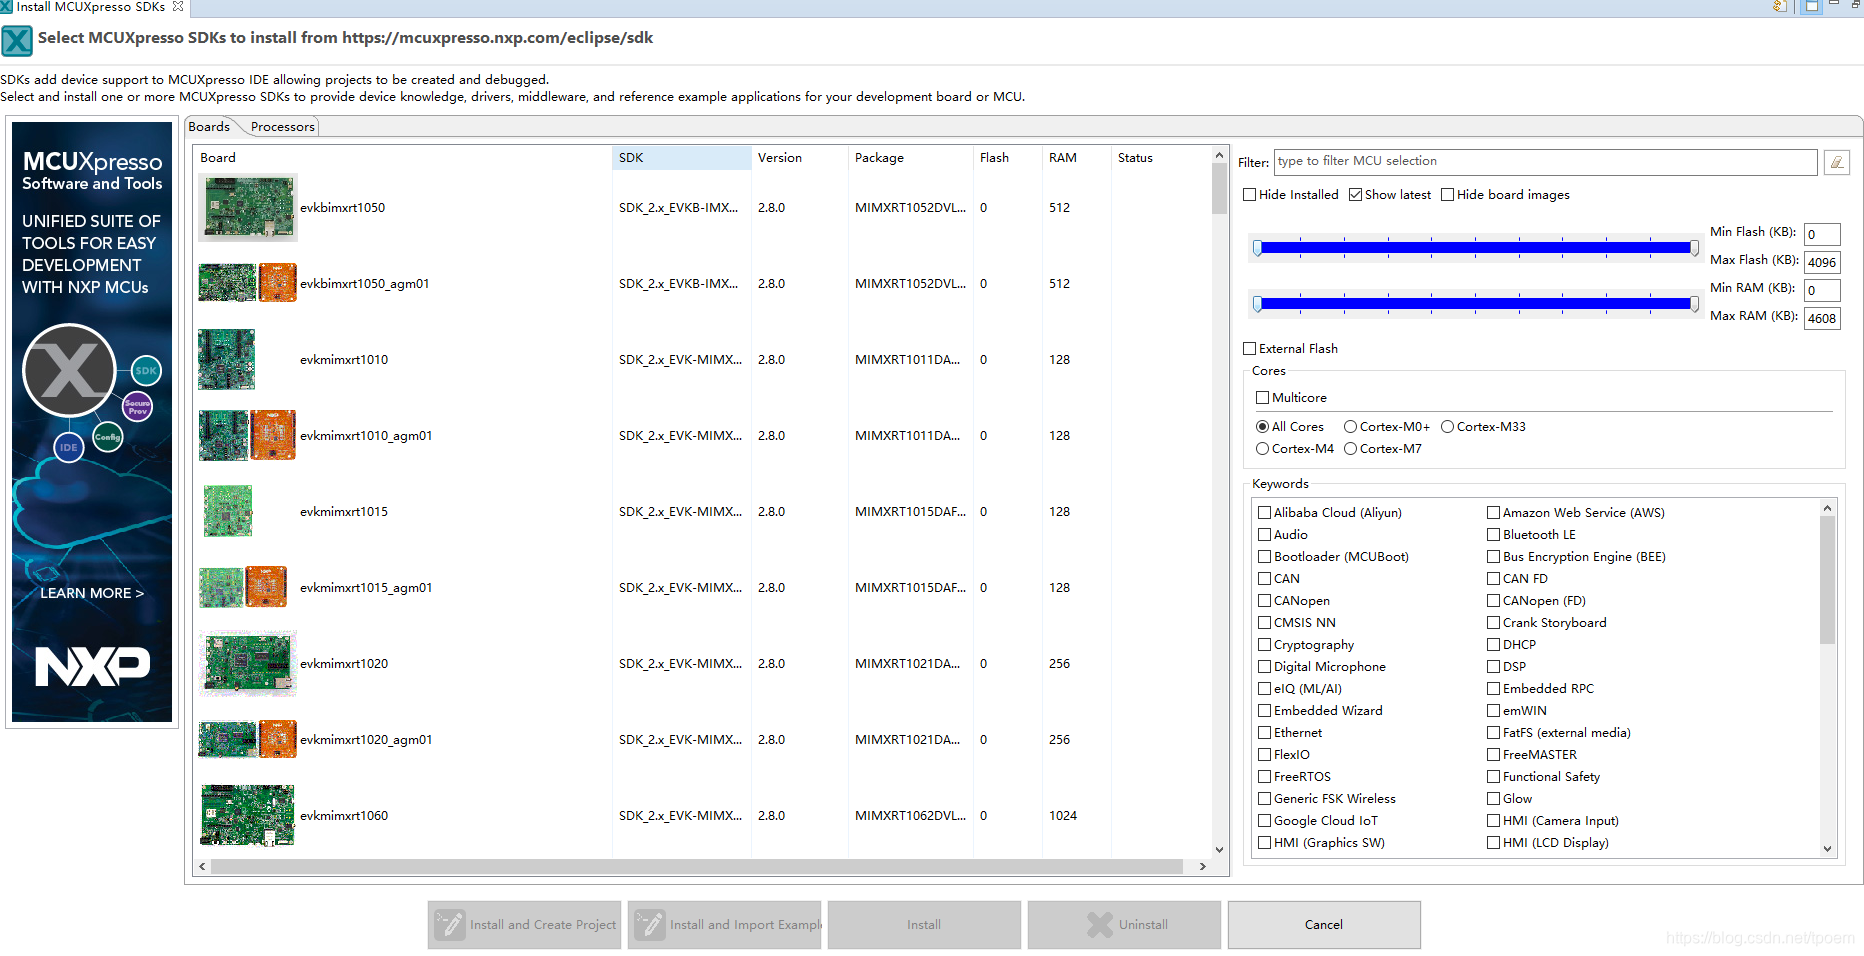Switch to the Boards tab
This screenshot has height=956, width=1864.
(209, 127)
